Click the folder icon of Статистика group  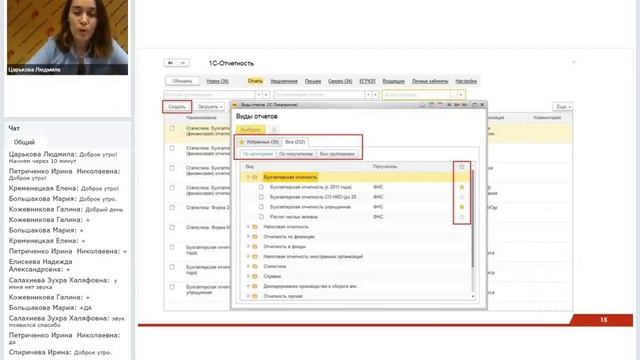point(255,266)
